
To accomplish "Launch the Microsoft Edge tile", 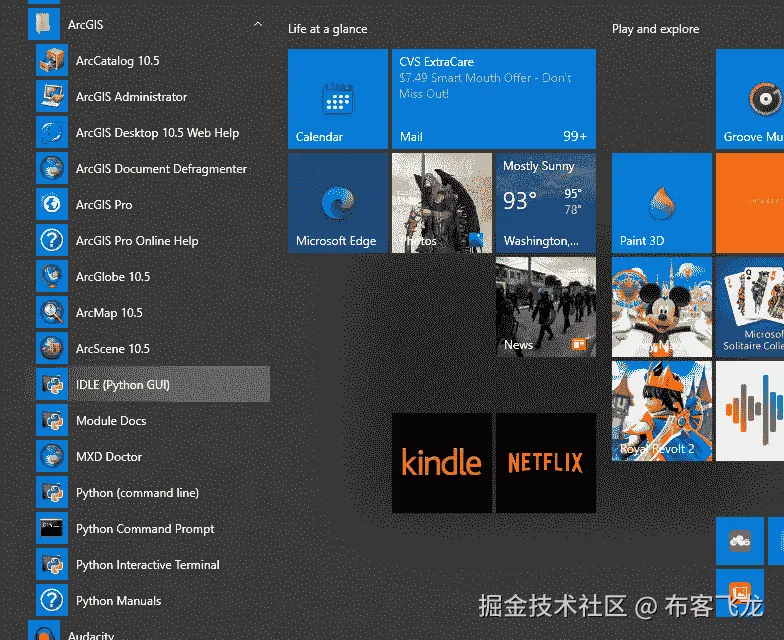I will [338, 203].
